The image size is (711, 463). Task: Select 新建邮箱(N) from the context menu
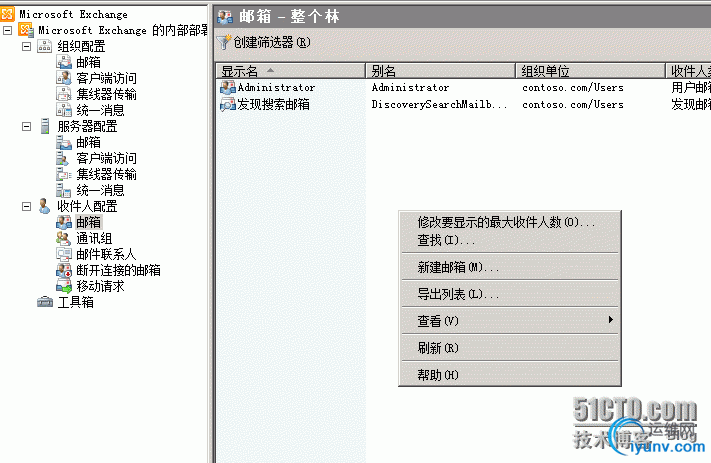pyautogui.click(x=510, y=267)
